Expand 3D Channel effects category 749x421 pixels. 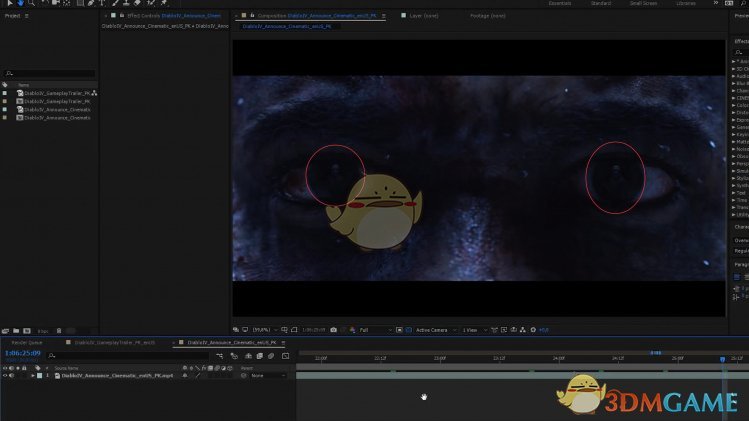tap(734, 69)
